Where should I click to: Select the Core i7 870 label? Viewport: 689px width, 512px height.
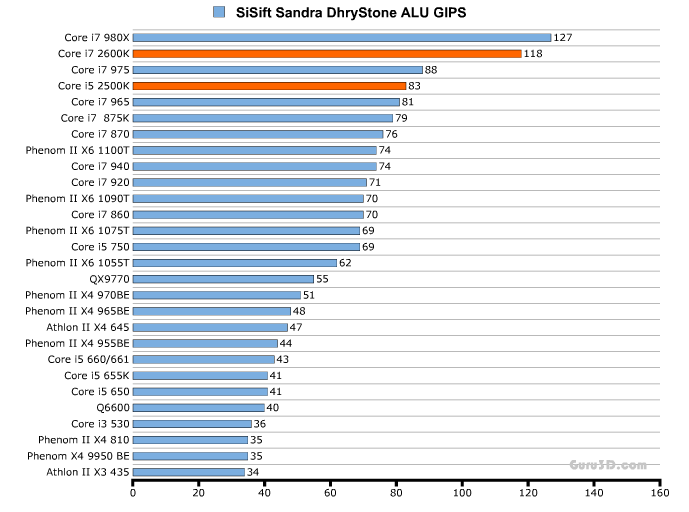100,134
